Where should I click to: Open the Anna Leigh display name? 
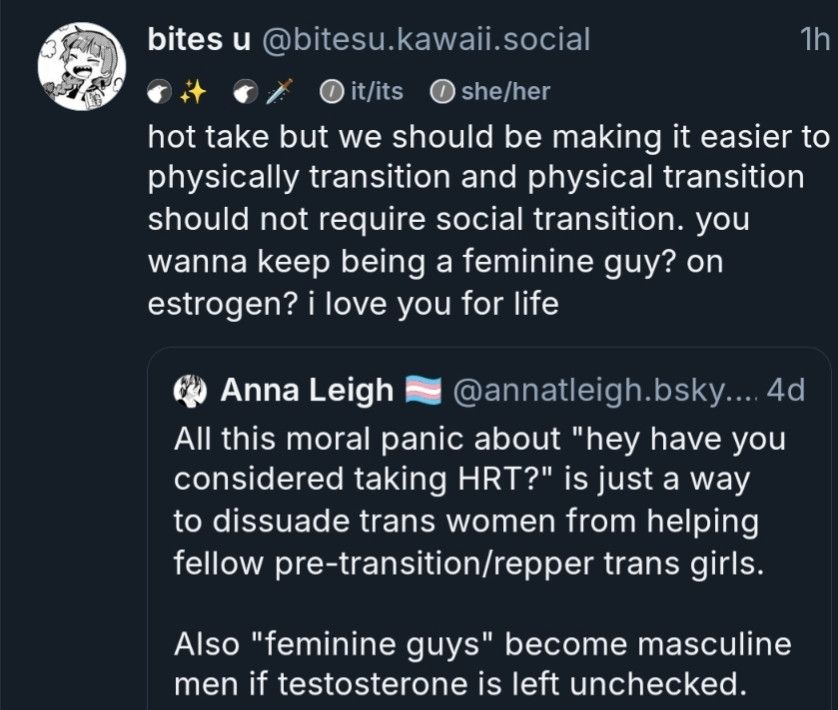tap(307, 390)
